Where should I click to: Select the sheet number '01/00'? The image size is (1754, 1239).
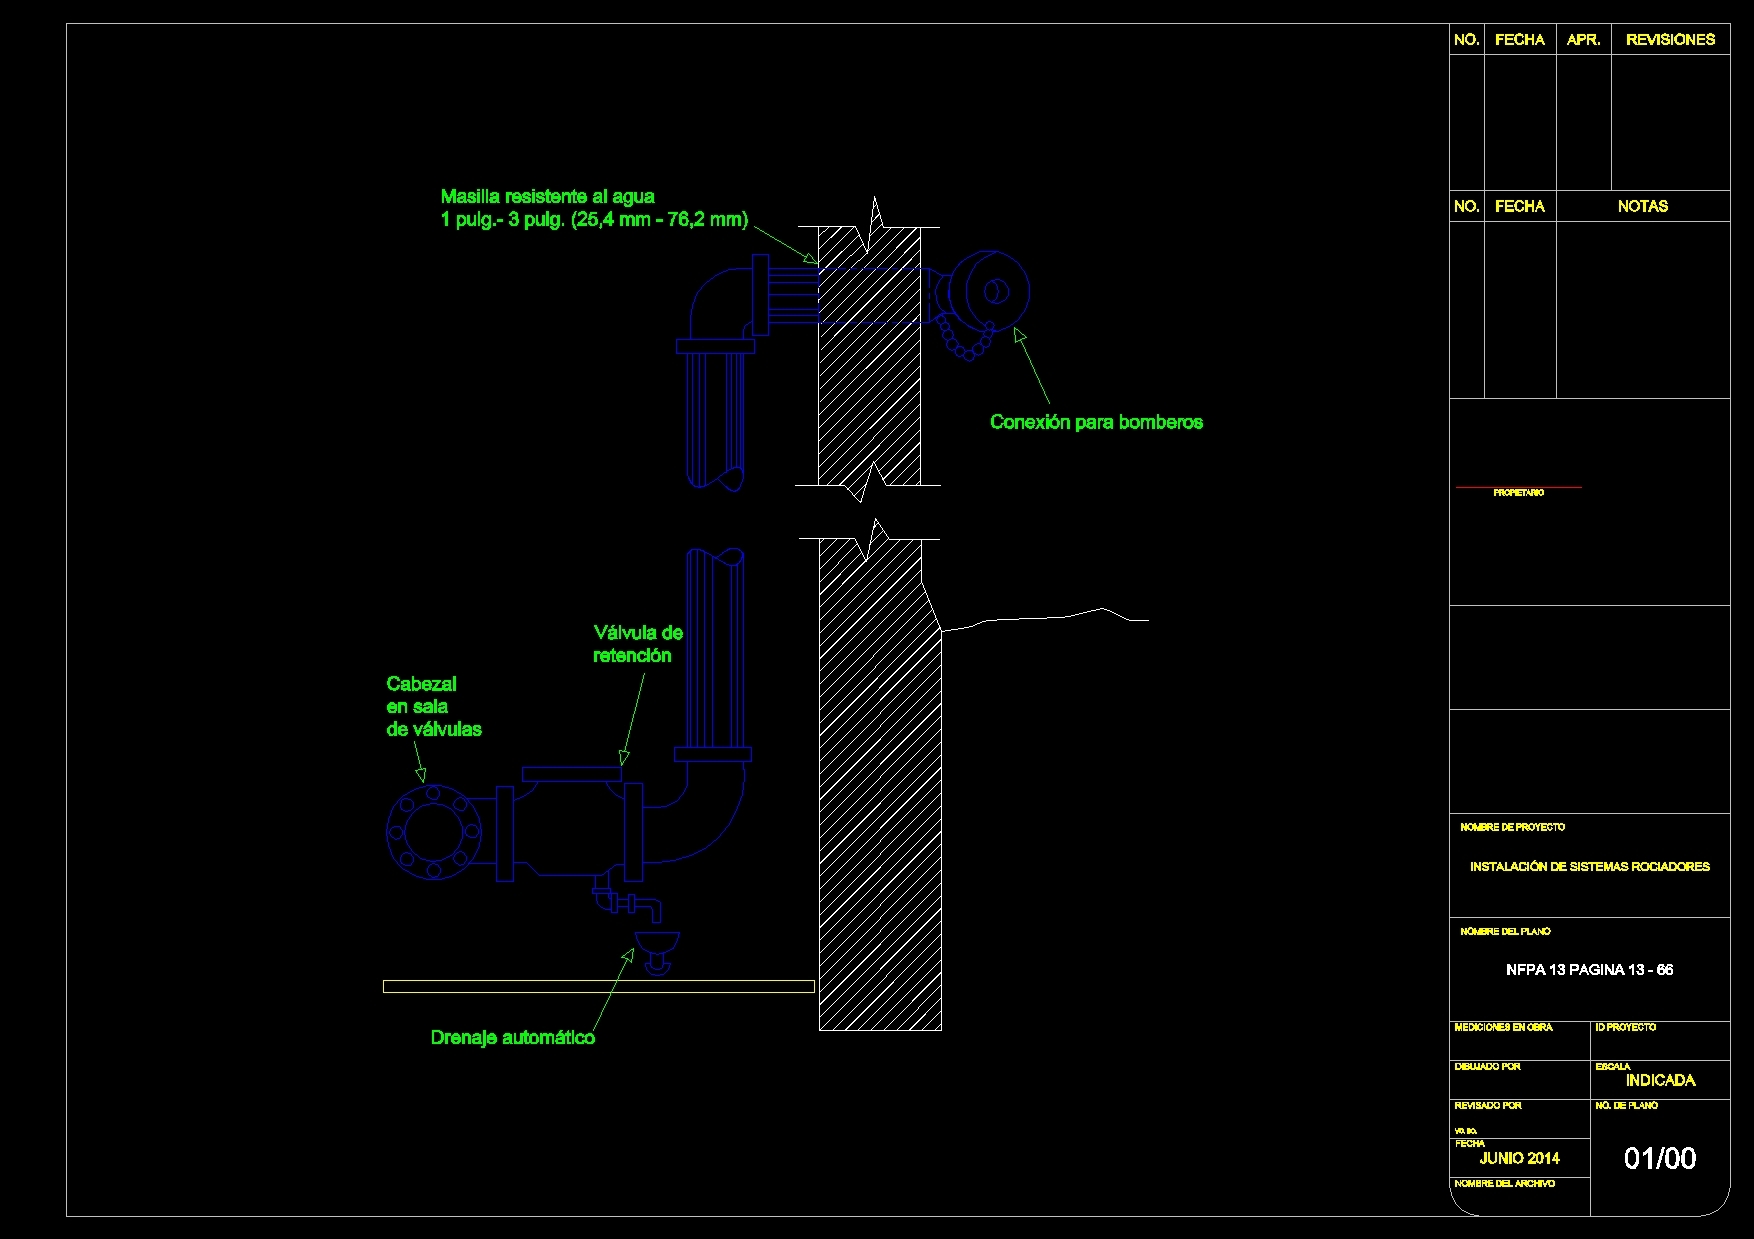coord(1660,1158)
